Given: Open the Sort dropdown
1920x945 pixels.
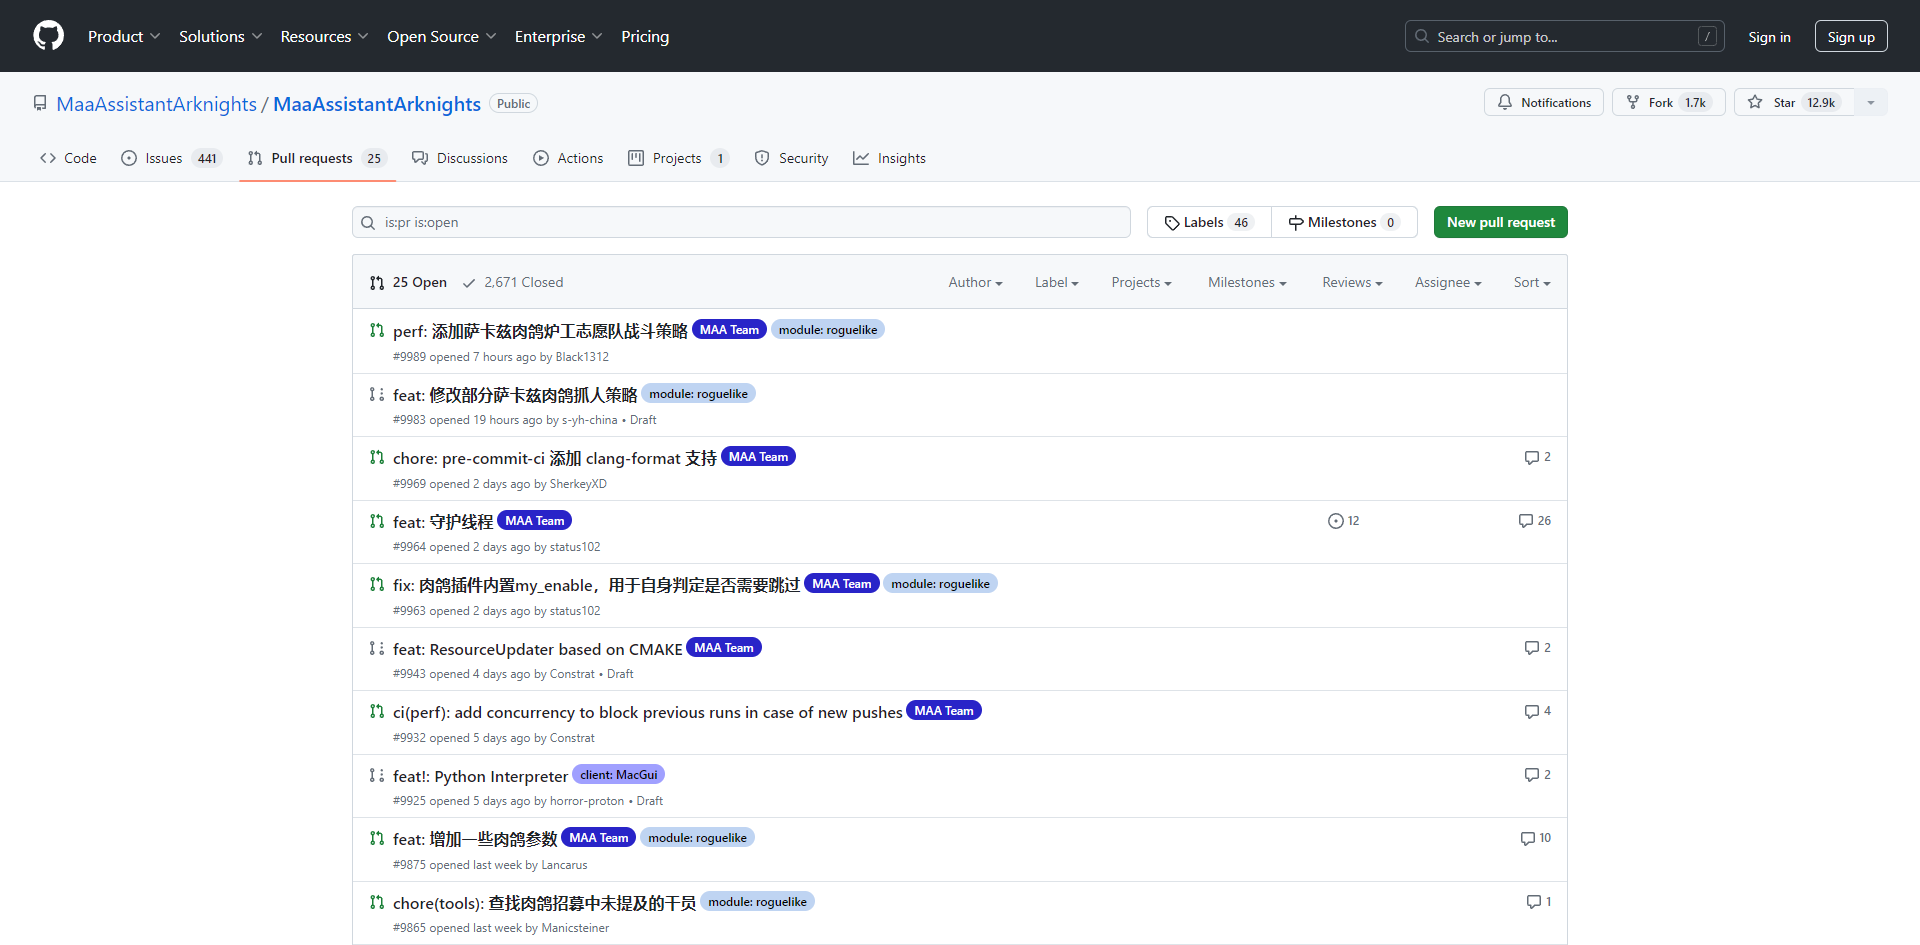Looking at the screenshot, I should pyautogui.click(x=1532, y=282).
